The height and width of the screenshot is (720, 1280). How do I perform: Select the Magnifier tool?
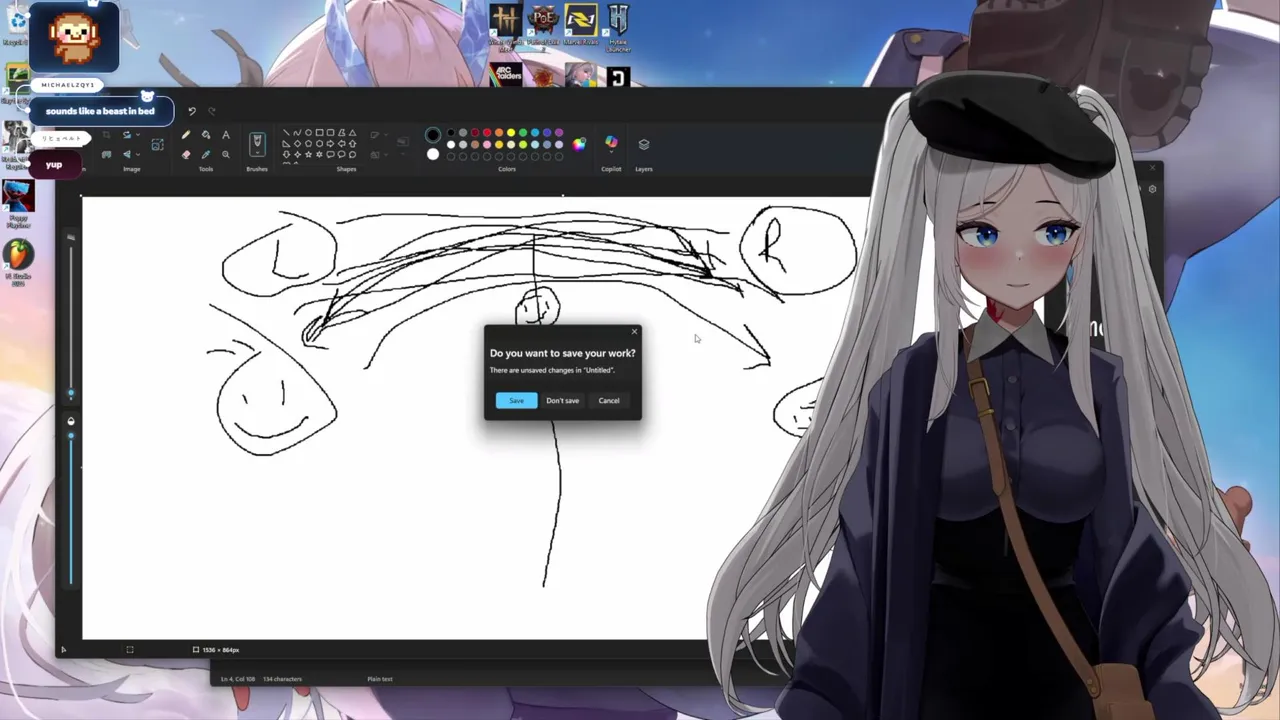(226, 154)
